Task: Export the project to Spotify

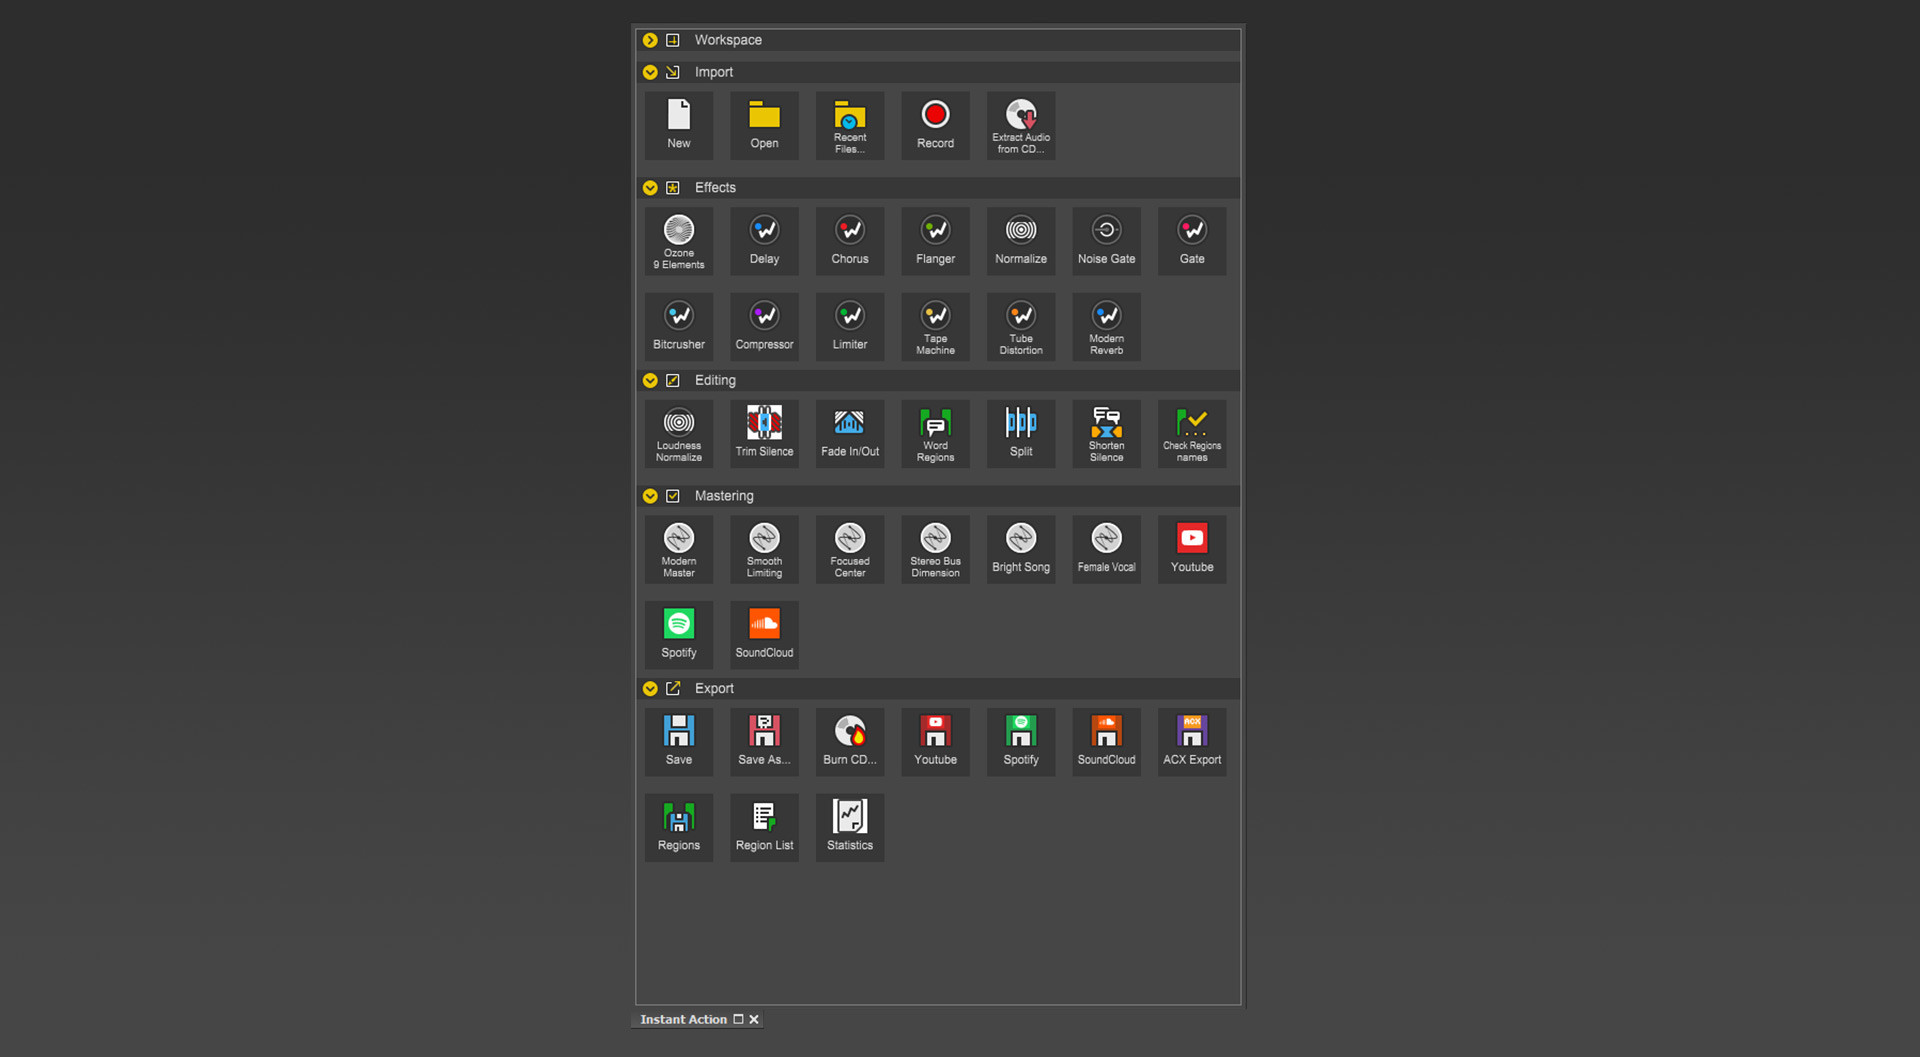Action: [x=1021, y=741]
